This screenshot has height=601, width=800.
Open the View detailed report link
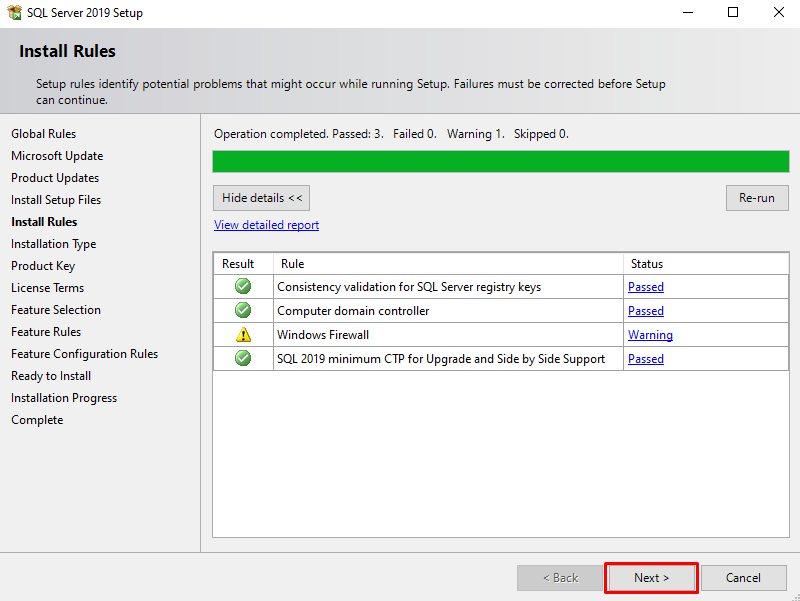[266, 225]
